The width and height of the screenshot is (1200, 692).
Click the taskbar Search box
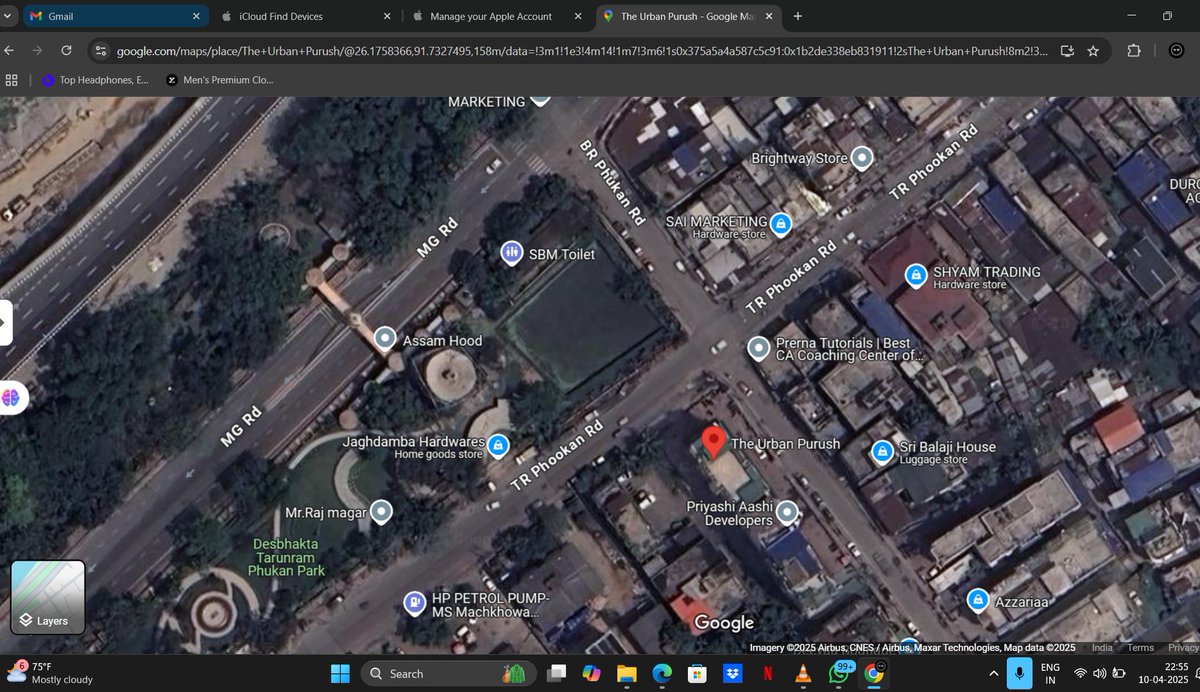tap(449, 673)
